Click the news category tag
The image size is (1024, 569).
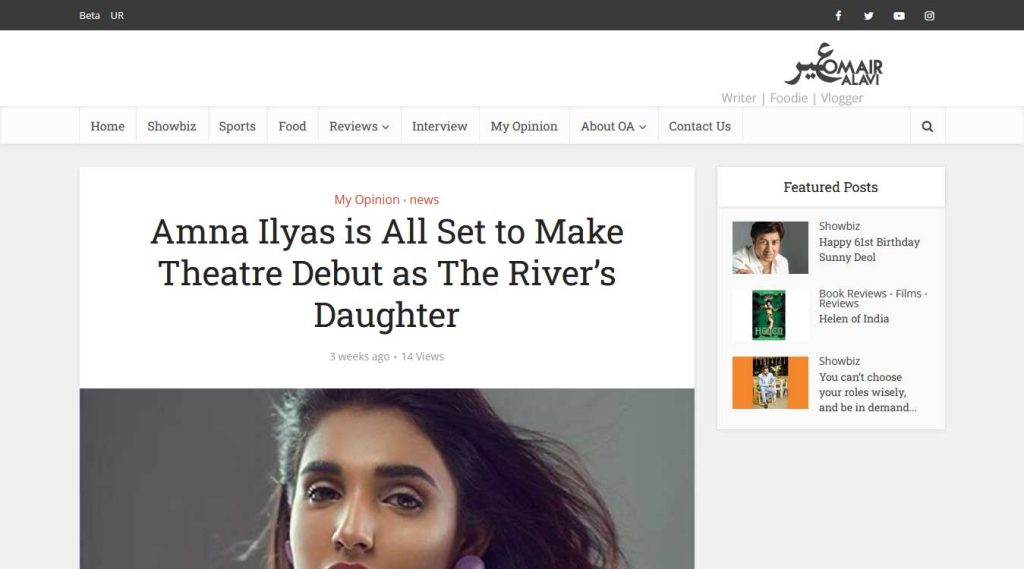pyautogui.click(x=424, y=200)
